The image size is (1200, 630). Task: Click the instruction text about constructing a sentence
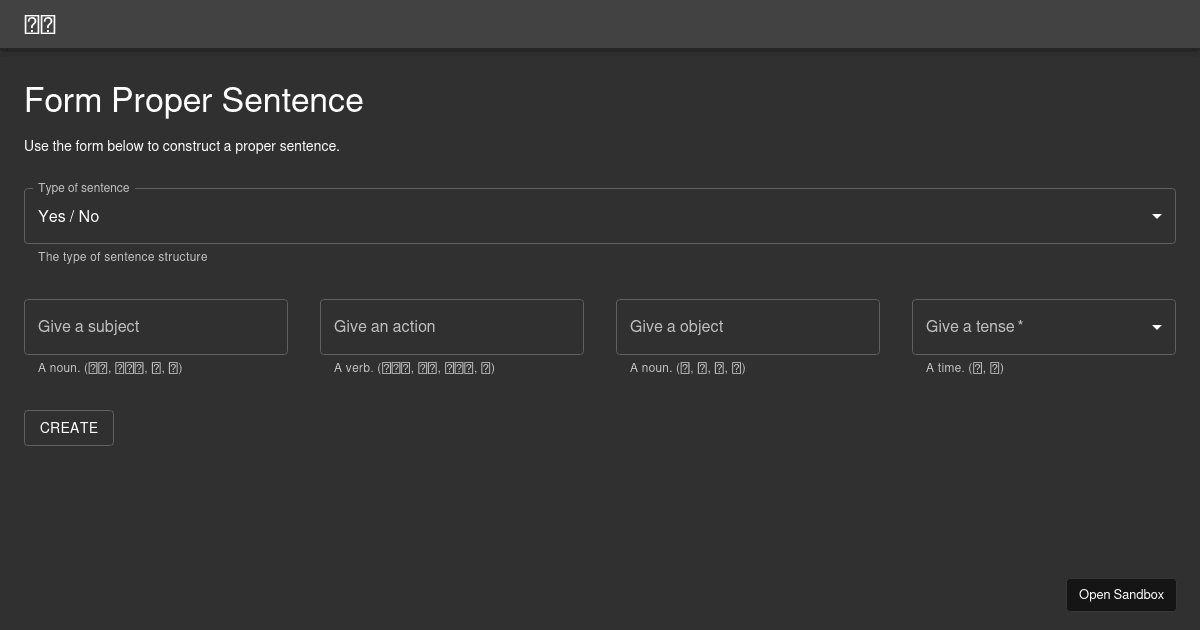coord(182,146)
